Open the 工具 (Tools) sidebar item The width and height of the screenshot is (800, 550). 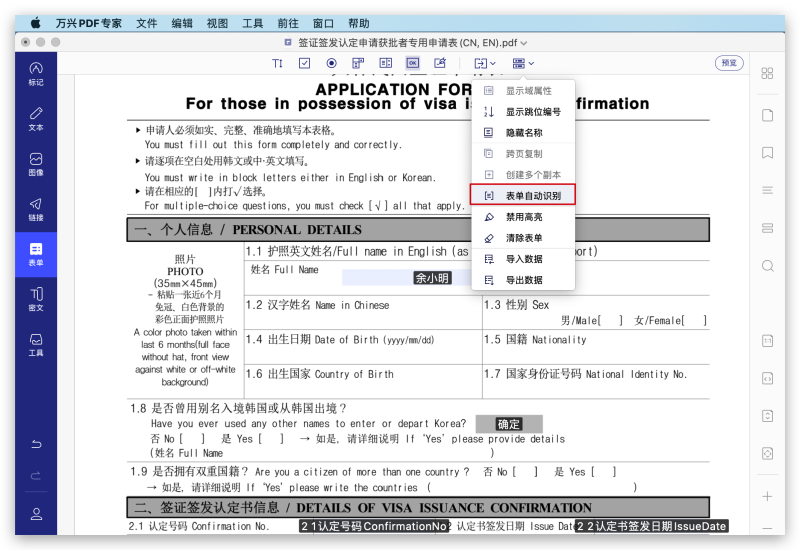coord(36,344)
